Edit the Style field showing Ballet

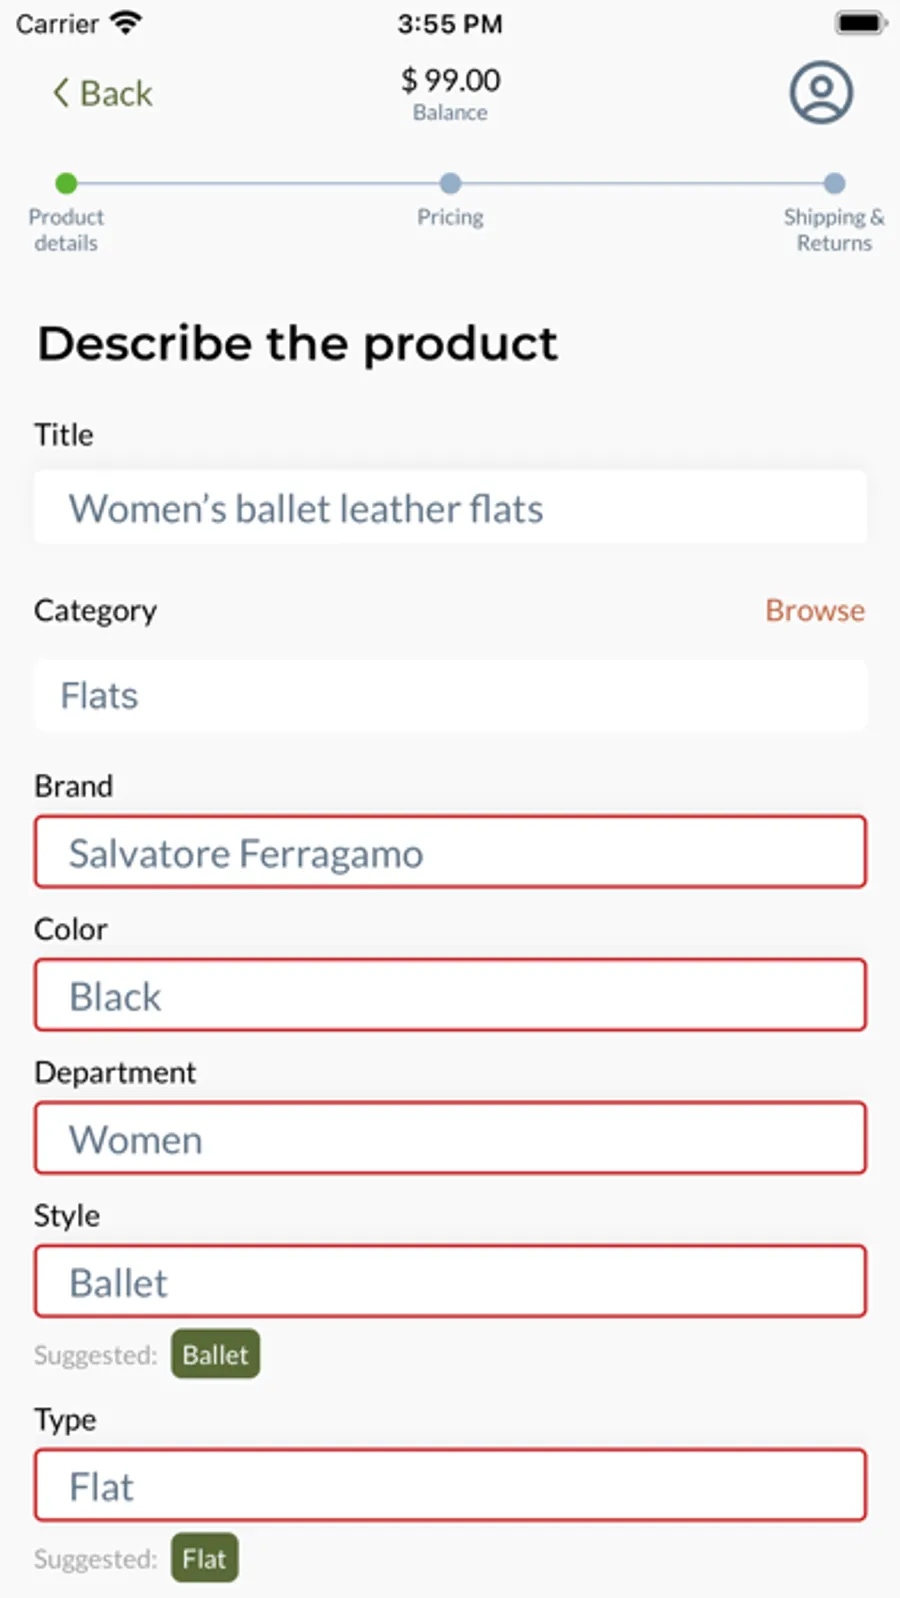(x=450, y=1281)
